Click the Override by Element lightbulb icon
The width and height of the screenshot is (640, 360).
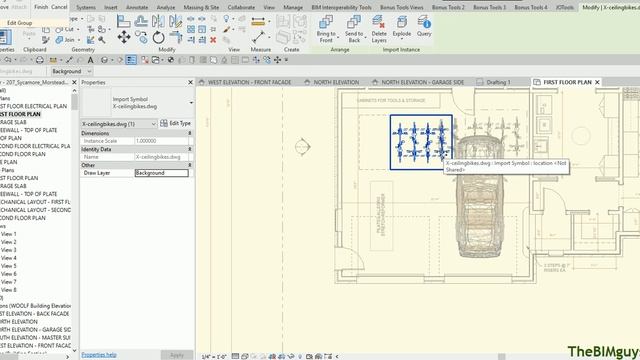(226, 19)
